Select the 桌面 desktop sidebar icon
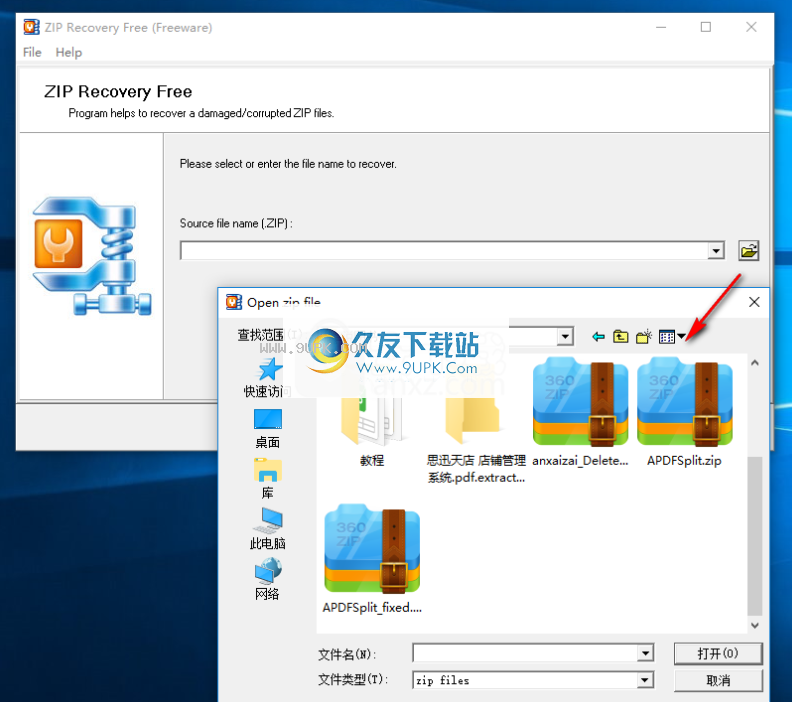Screen dimensions: 792x702 (x=267, y=428)
